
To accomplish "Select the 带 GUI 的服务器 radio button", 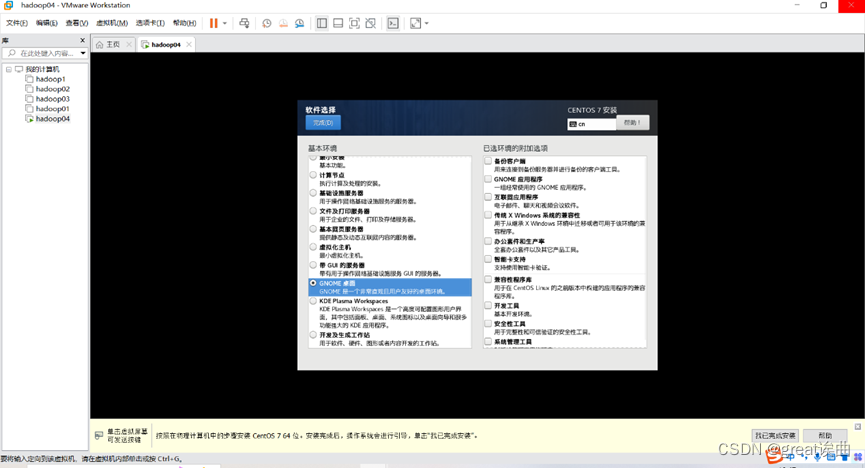I will pos(313,265).
